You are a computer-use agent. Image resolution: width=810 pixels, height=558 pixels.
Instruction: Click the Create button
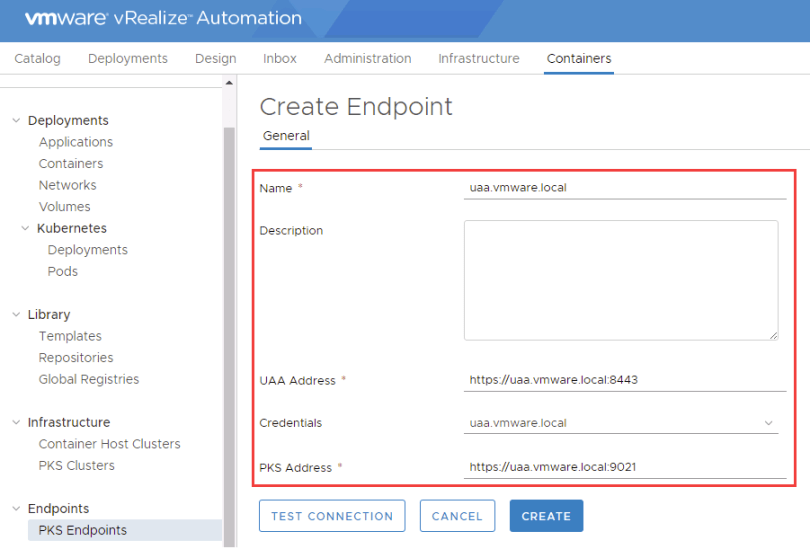tap(546, 516)
